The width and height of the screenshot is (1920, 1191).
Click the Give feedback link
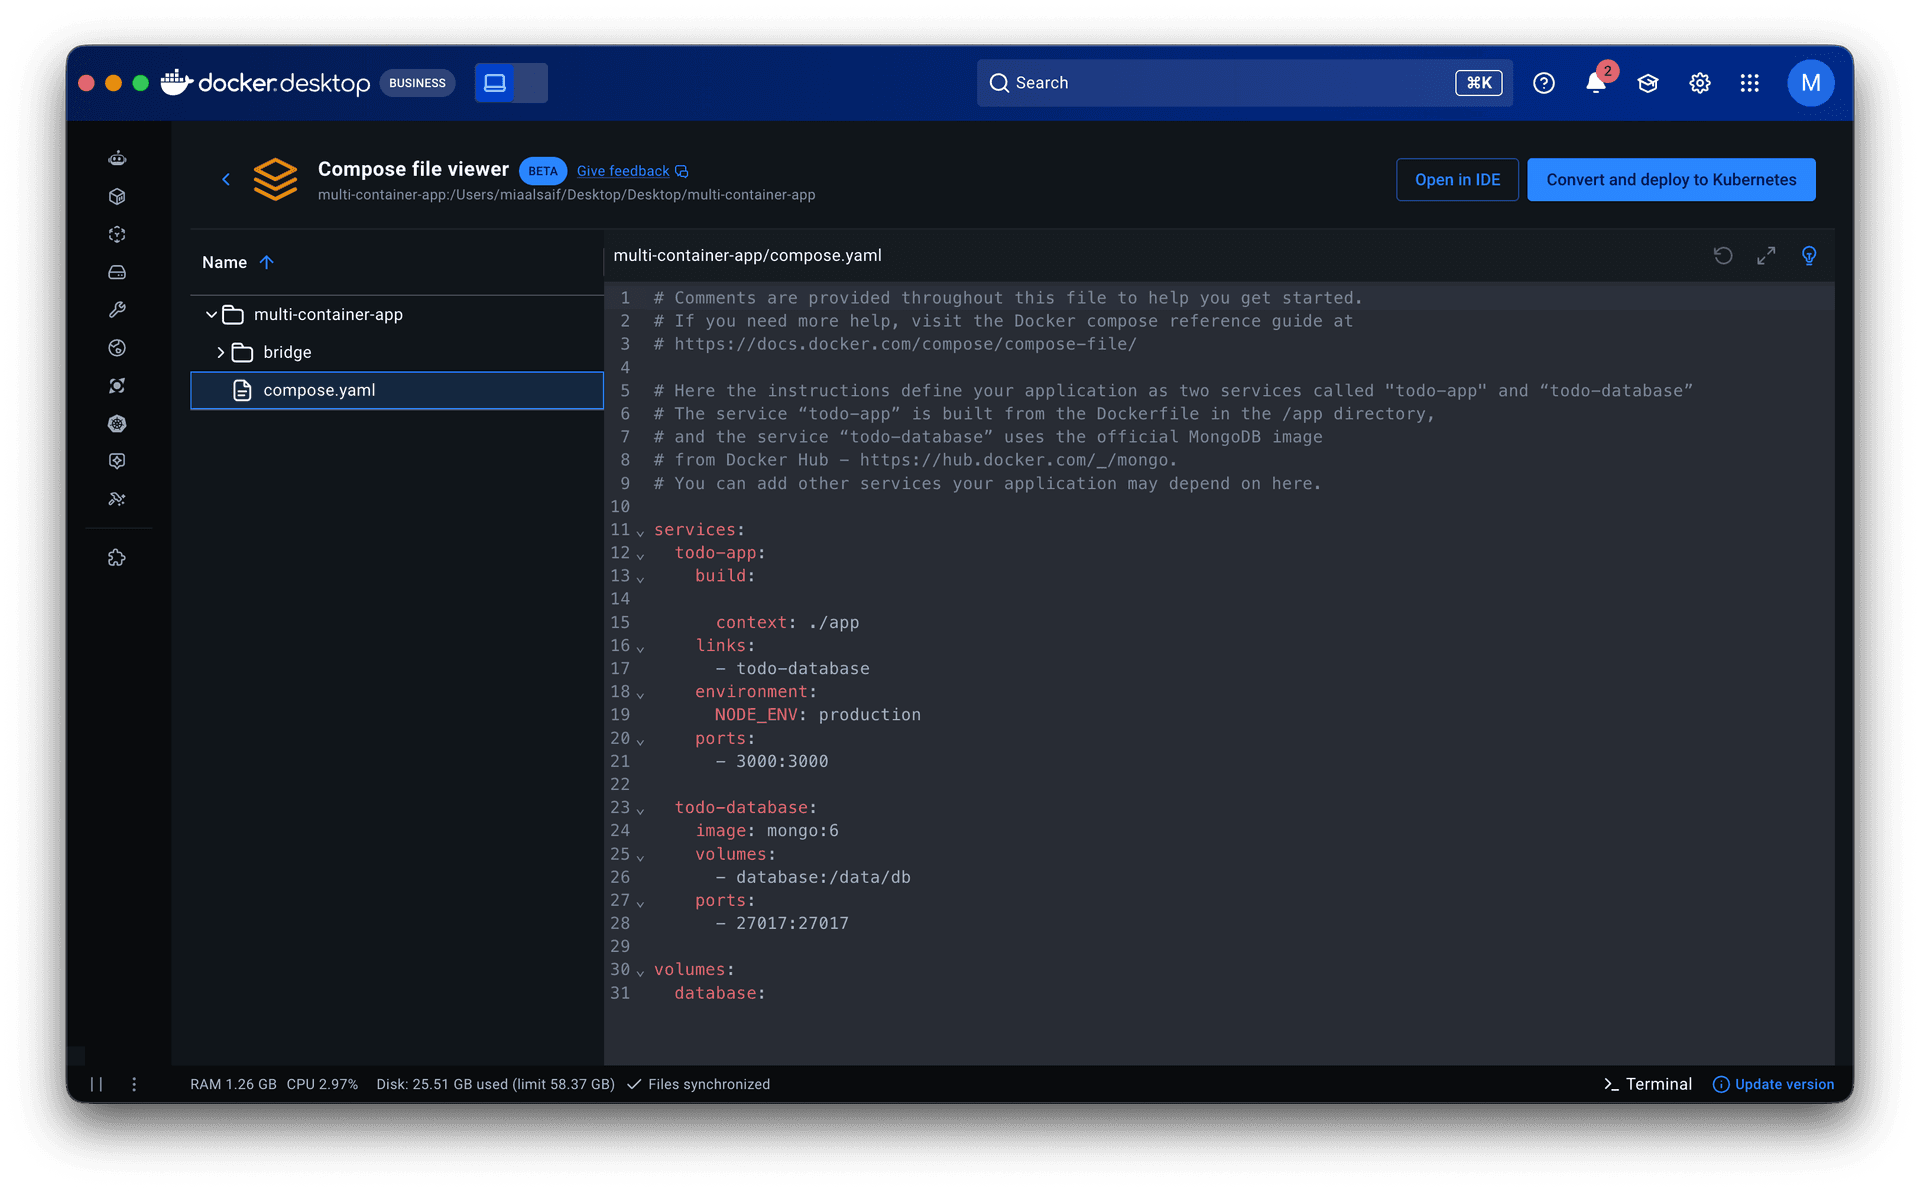[x=623, y=171]
